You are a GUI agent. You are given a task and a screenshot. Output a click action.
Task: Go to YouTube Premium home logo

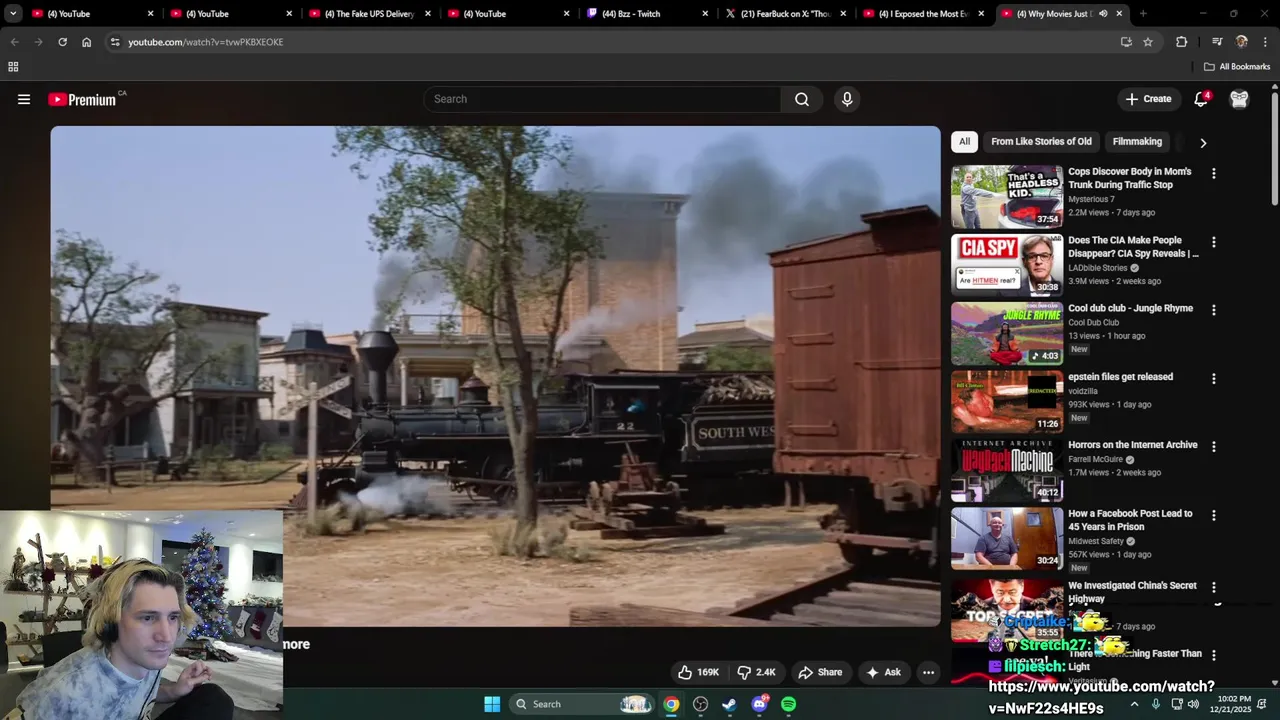pos(82,99)
